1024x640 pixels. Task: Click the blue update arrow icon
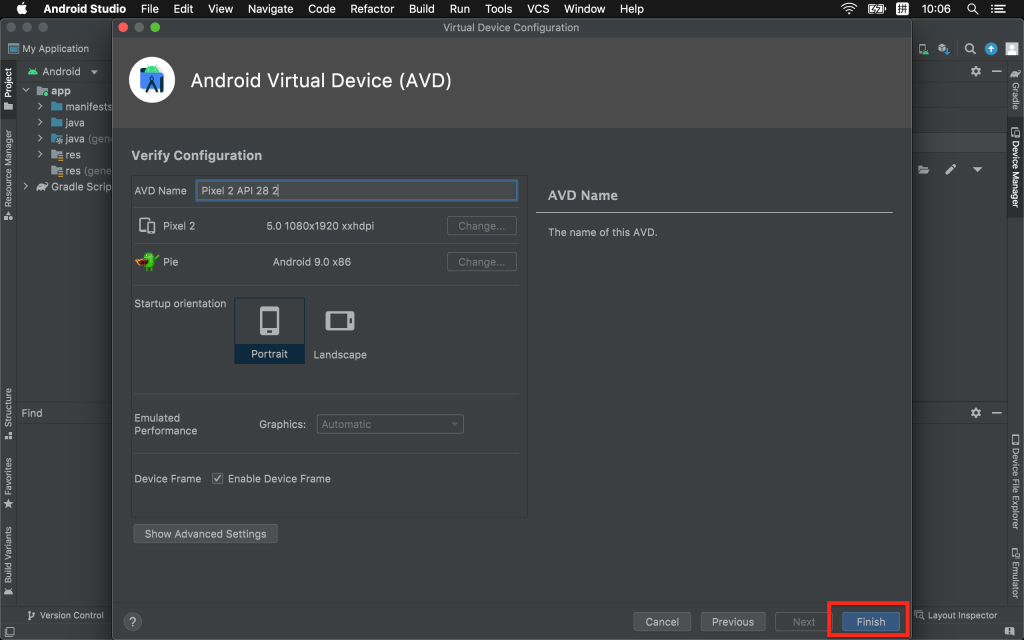pyautogui.click(x=991, y=49)
